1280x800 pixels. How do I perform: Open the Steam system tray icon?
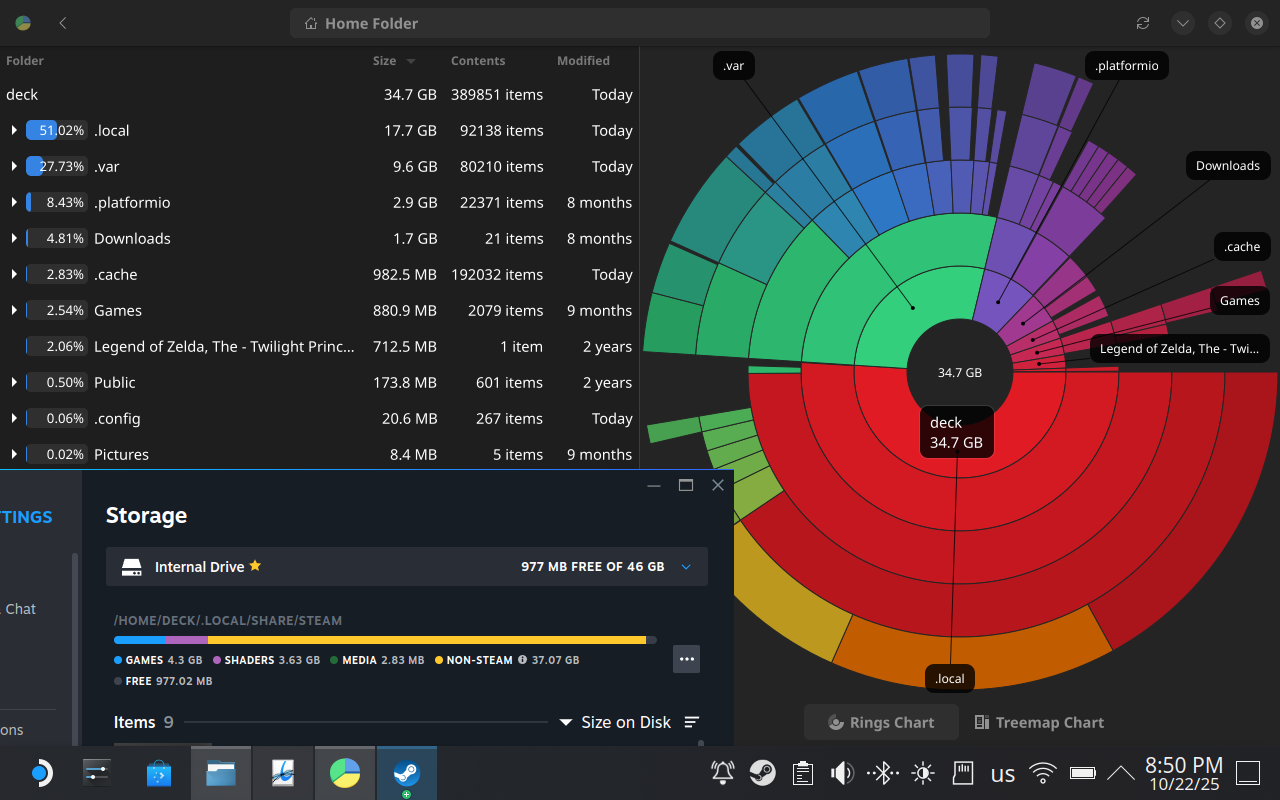[762, 773]
